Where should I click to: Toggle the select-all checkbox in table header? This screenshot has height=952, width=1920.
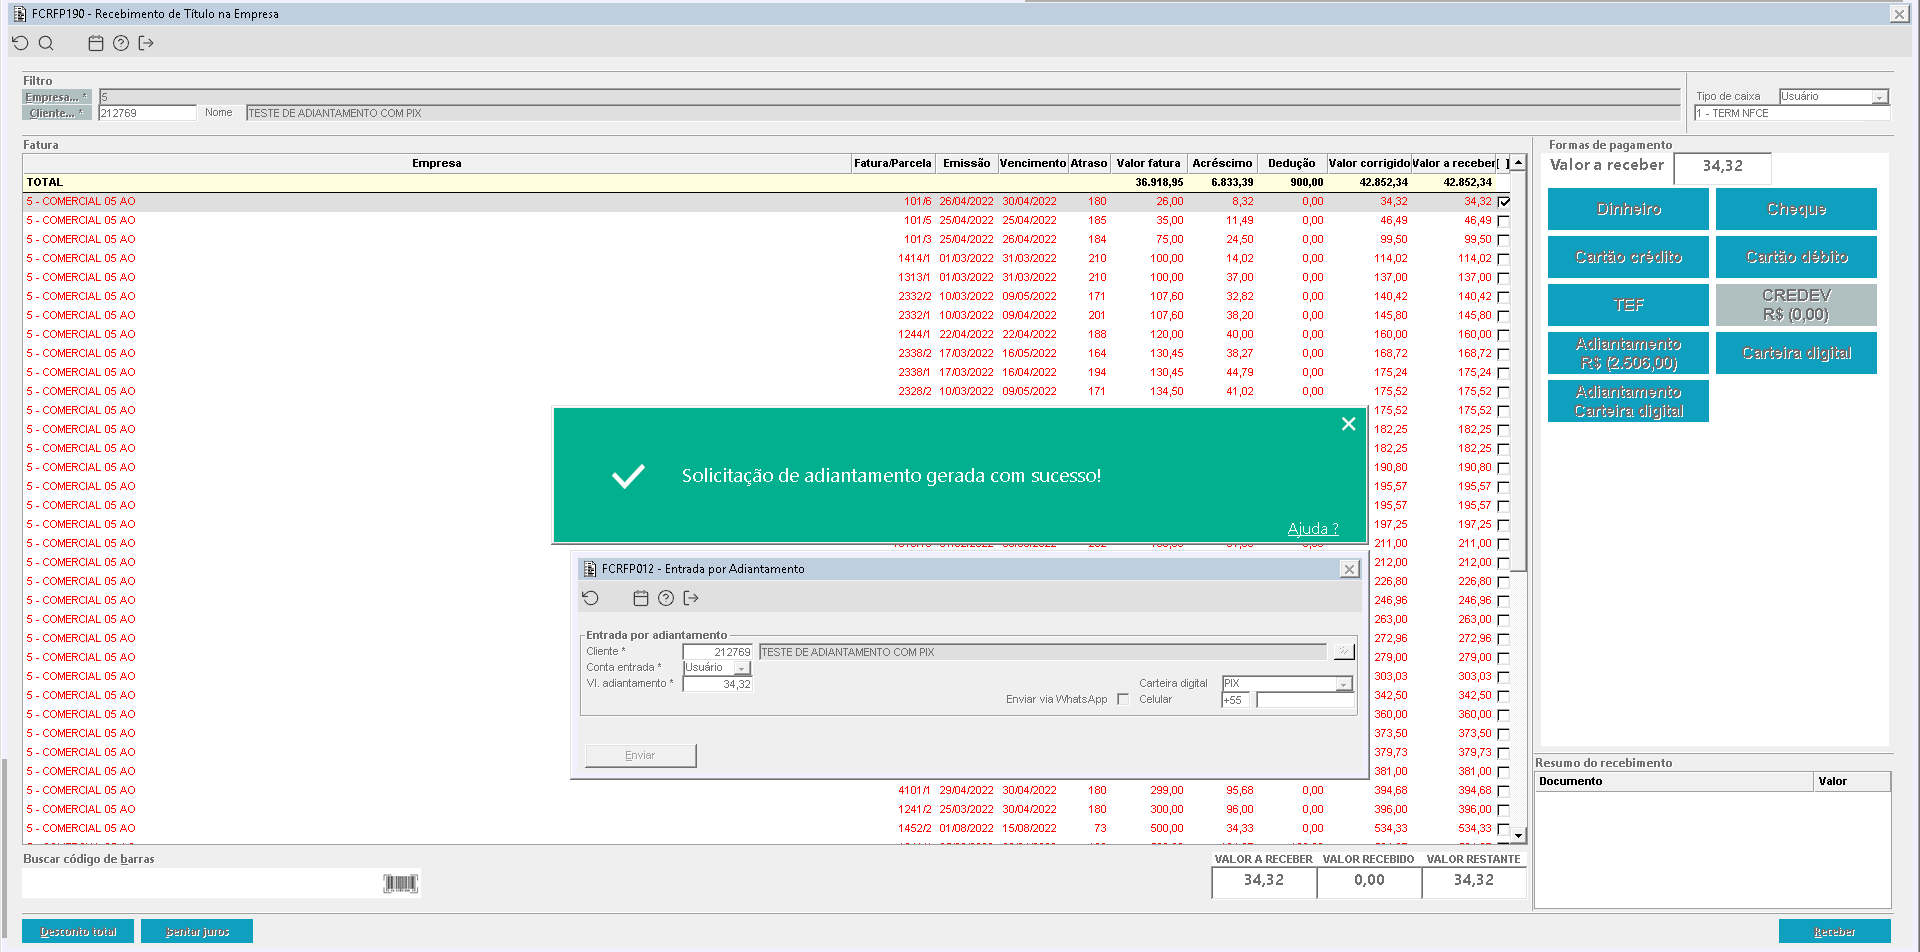pos(1503,163)
